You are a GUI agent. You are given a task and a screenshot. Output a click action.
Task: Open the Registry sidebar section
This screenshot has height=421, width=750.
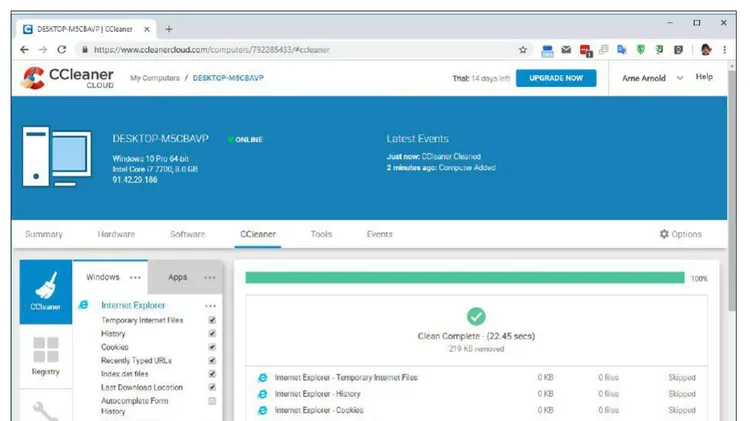click(46, 356)
